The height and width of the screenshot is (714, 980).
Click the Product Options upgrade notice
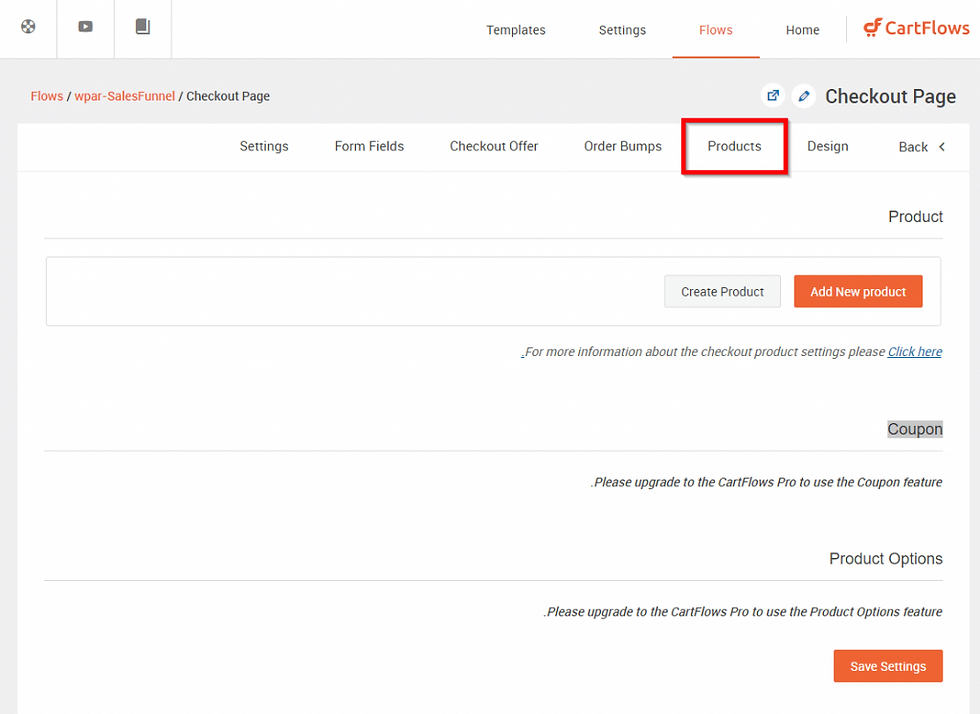(742, 611)
